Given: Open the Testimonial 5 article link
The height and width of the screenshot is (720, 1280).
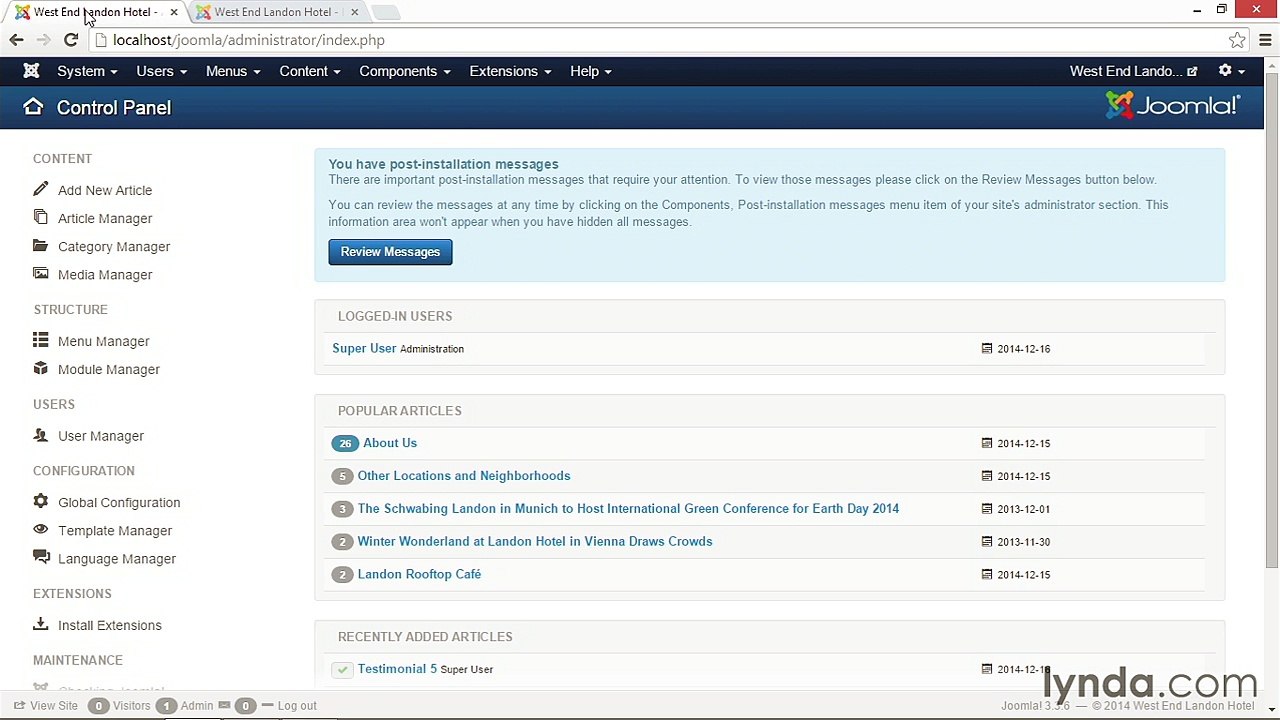Looking at the screenshot, I should [397, 668].
